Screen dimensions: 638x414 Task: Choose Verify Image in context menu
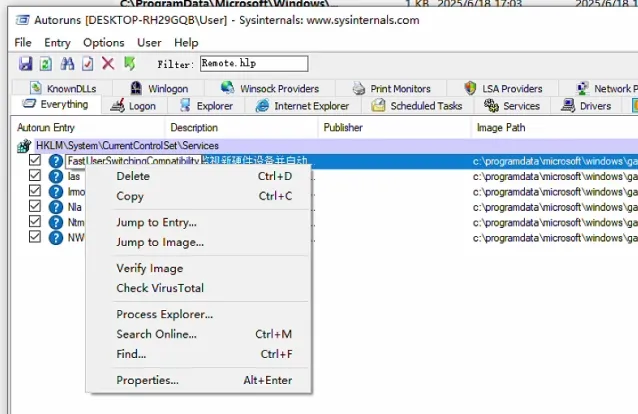199,268
